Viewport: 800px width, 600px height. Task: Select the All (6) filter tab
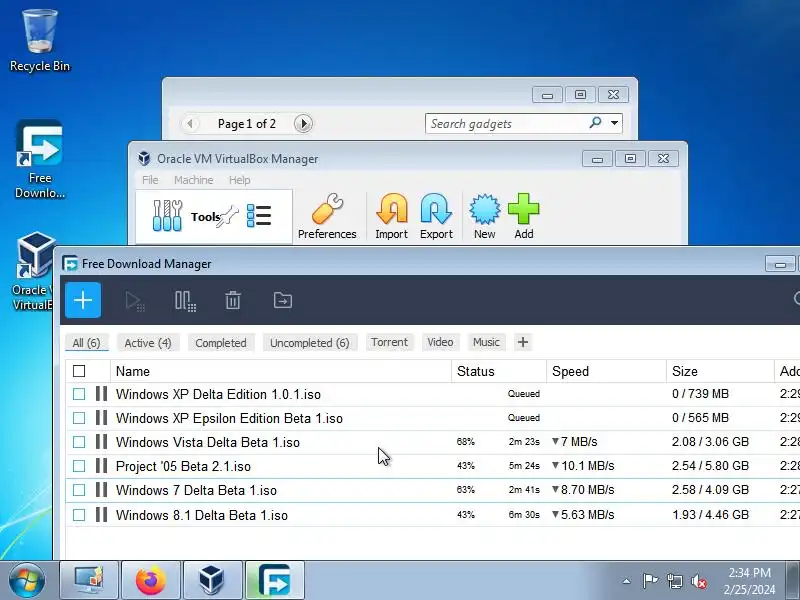pyautogui.click(x=87, y=343)
